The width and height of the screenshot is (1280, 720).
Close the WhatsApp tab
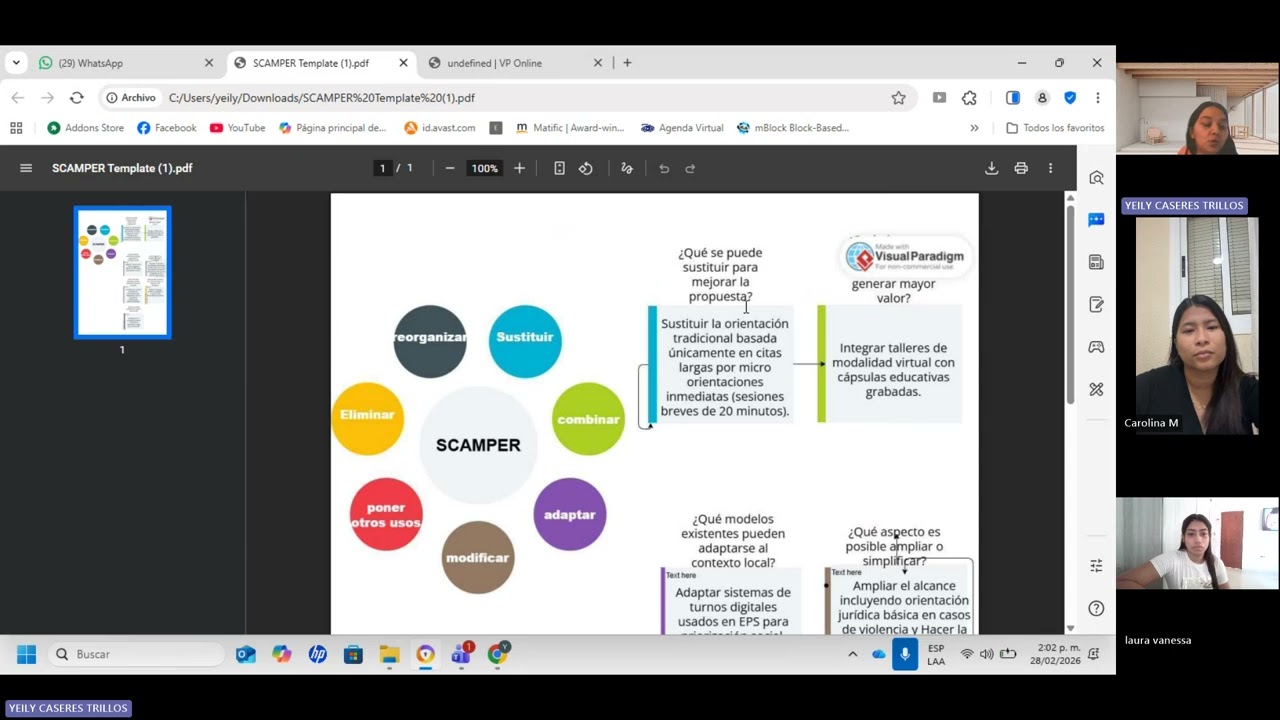click(209, 63)
